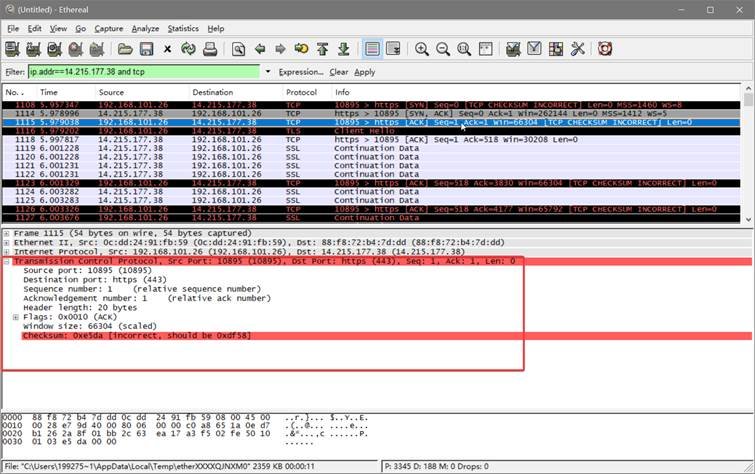Zoom out of packet text

tap(443, 49)
